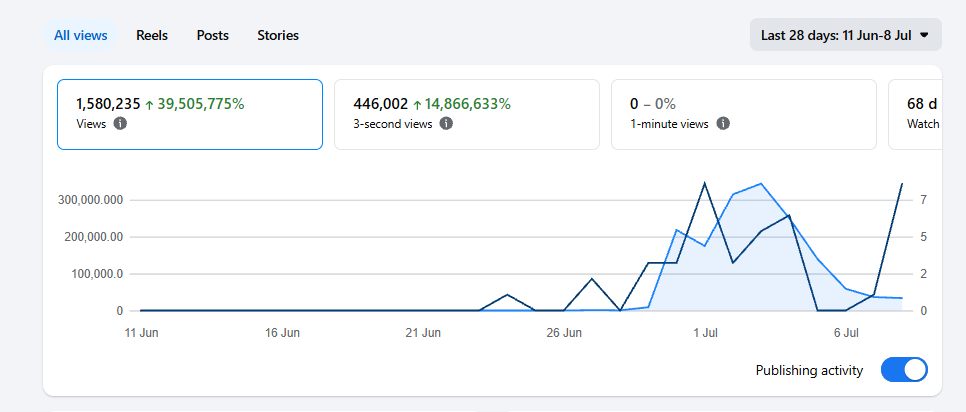The width and height of the screenshot is (966, 412).
Task: Choose the 1-minute views metric card
Action: coord(744,115)
